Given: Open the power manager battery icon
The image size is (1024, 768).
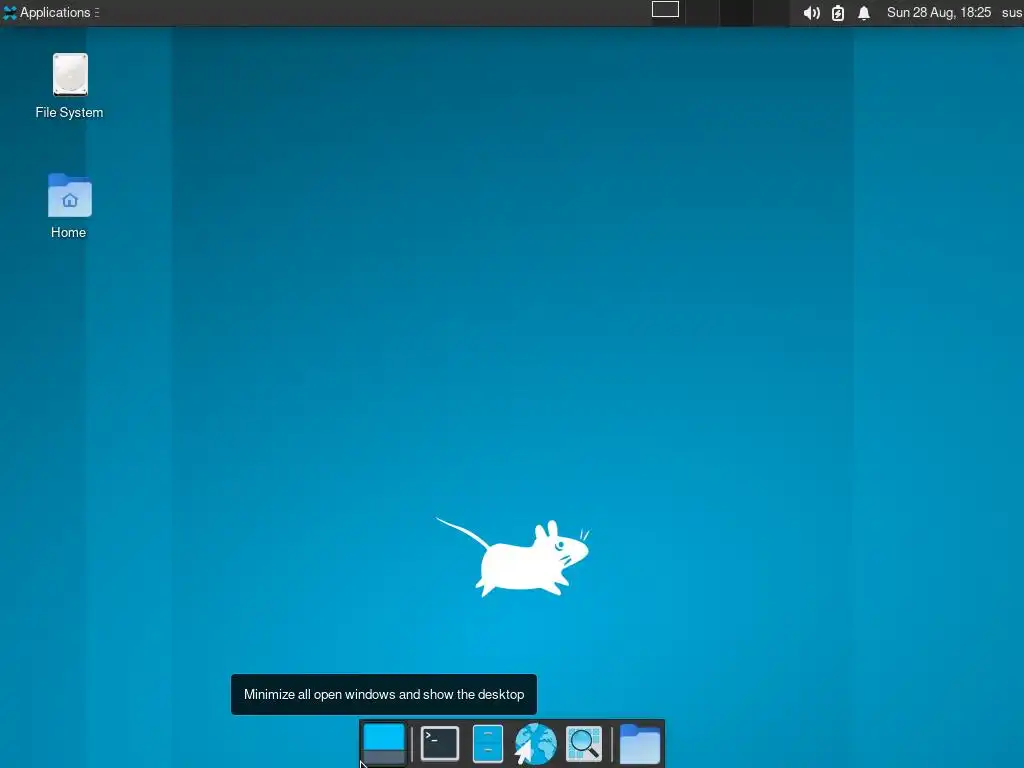Looking at the screenshot, I should click(x=838, y=13).
